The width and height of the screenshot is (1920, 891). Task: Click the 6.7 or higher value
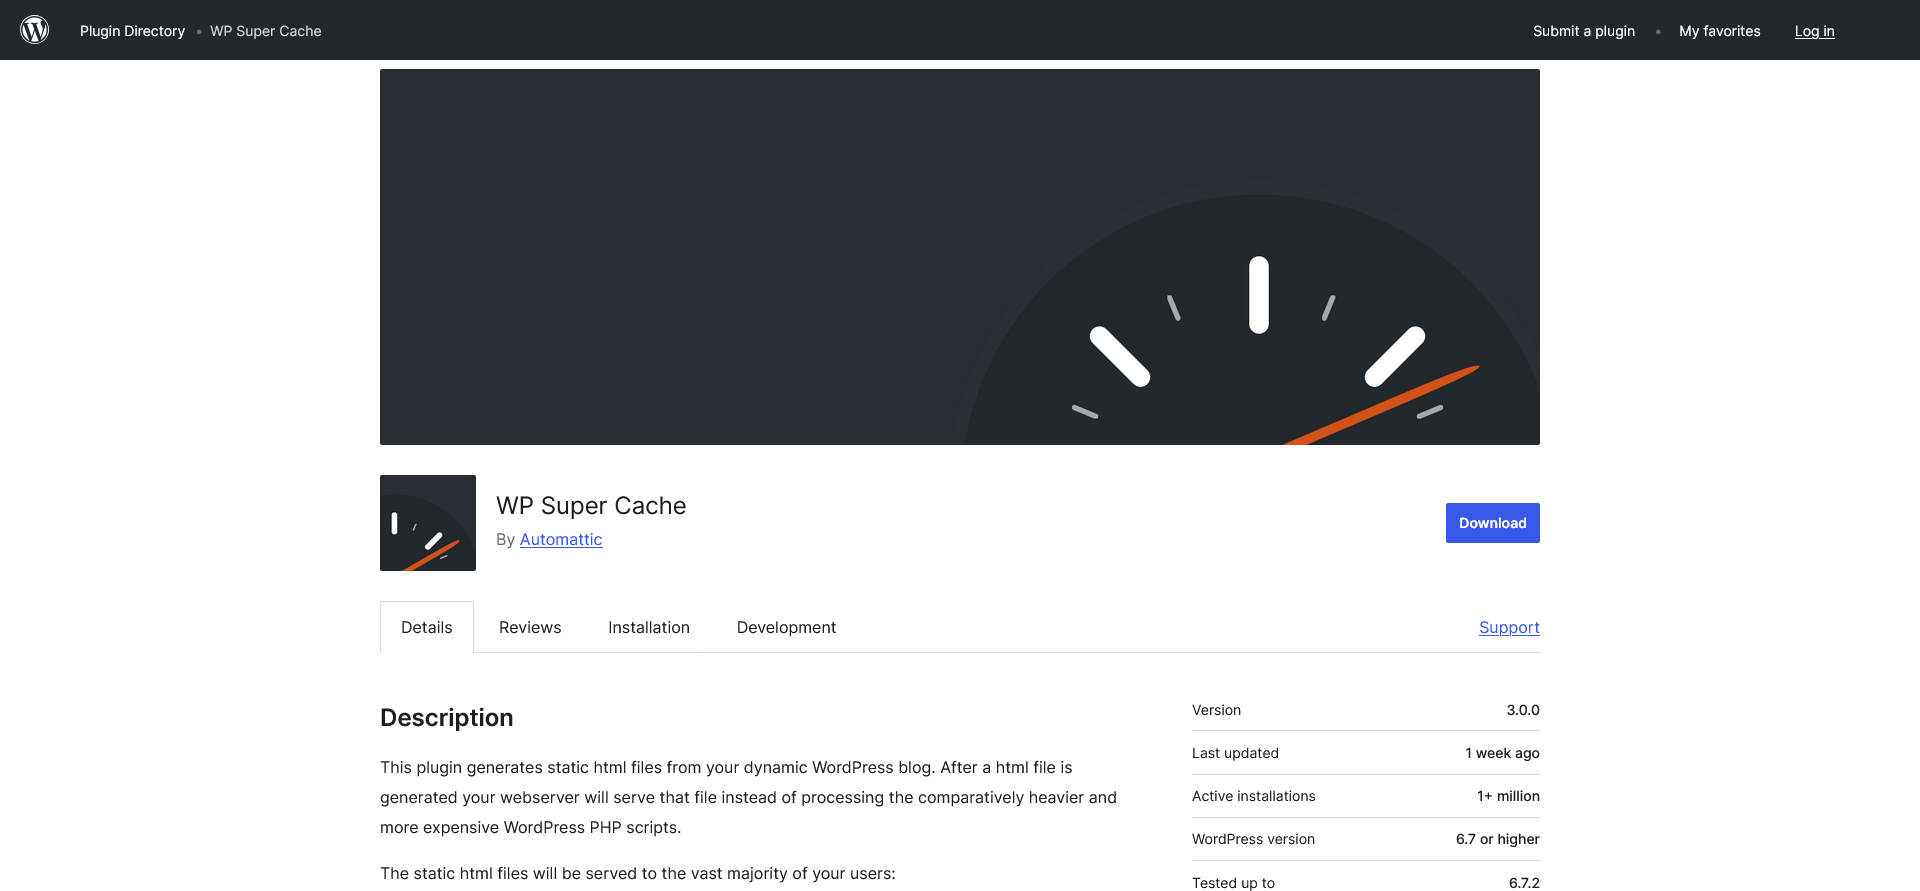pos(1497,839)
